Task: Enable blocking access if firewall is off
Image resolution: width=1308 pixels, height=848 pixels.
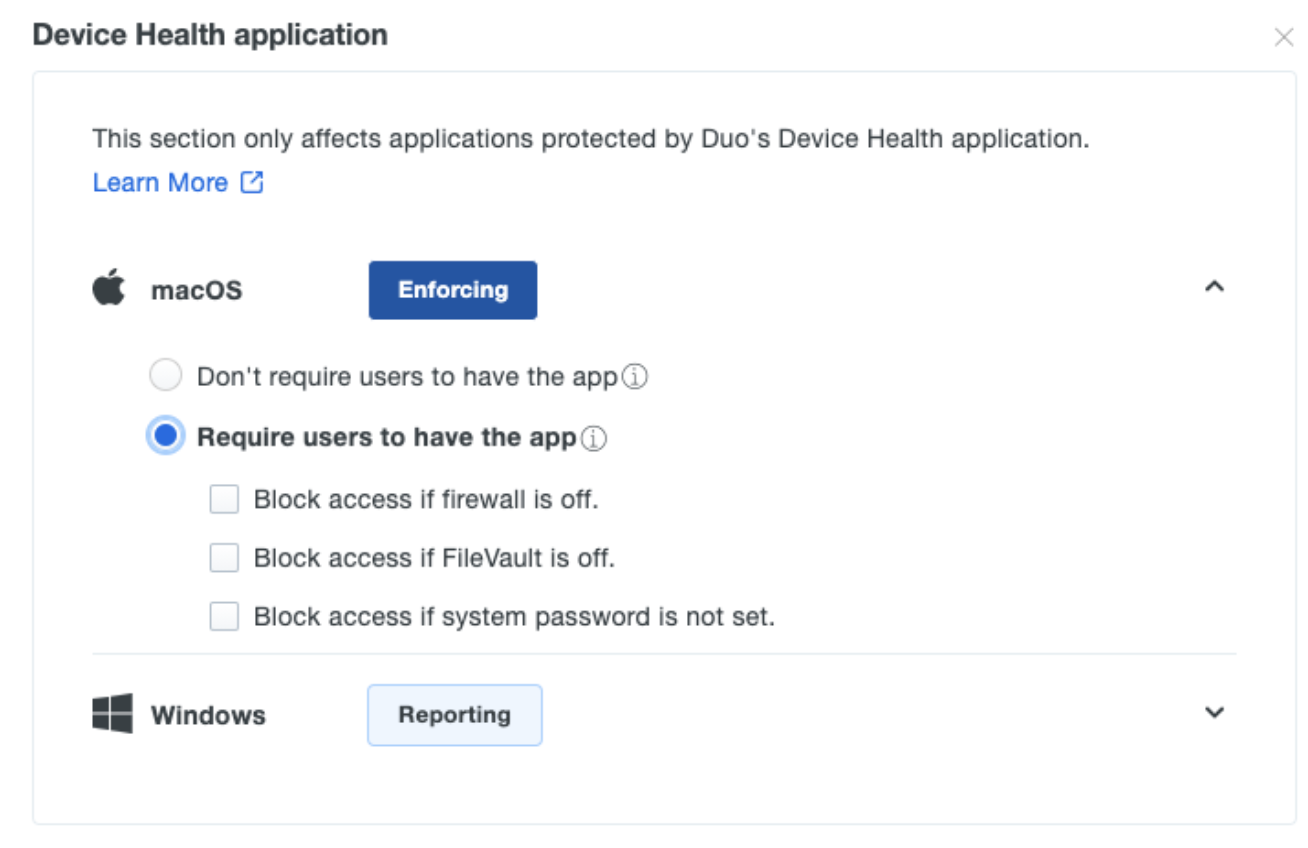Action: point(224,499)
